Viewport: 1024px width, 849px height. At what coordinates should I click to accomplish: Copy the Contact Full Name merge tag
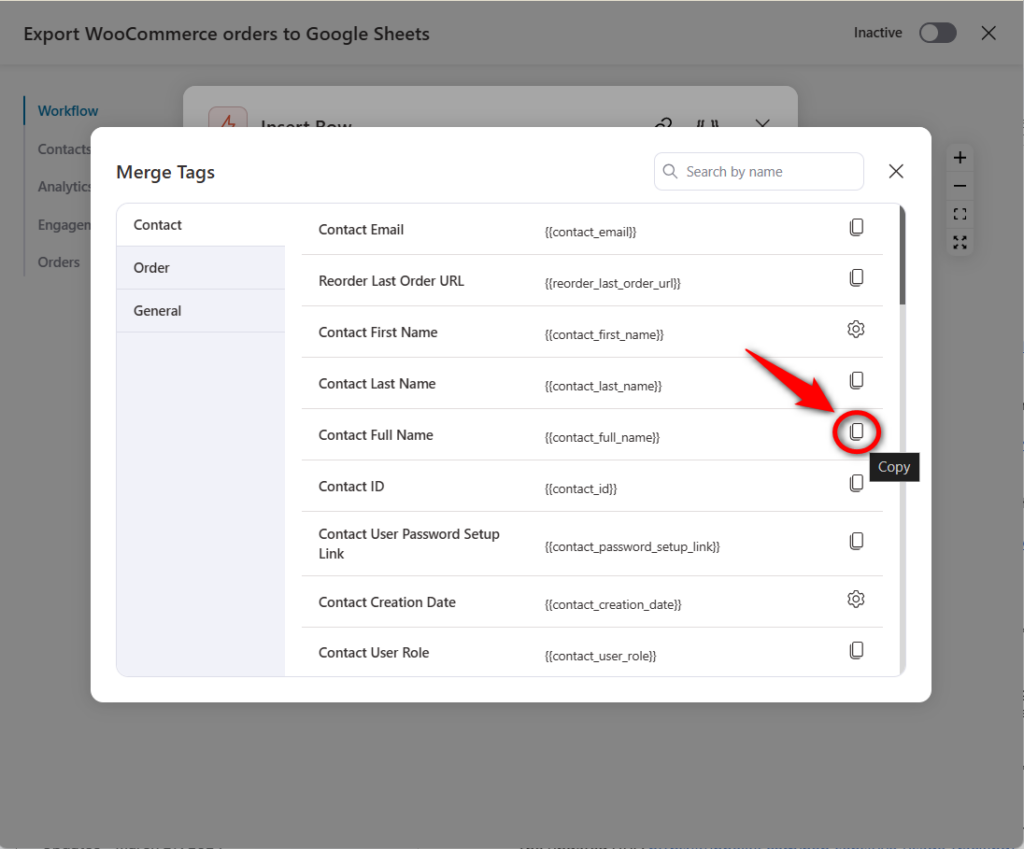tap(856, 432)
